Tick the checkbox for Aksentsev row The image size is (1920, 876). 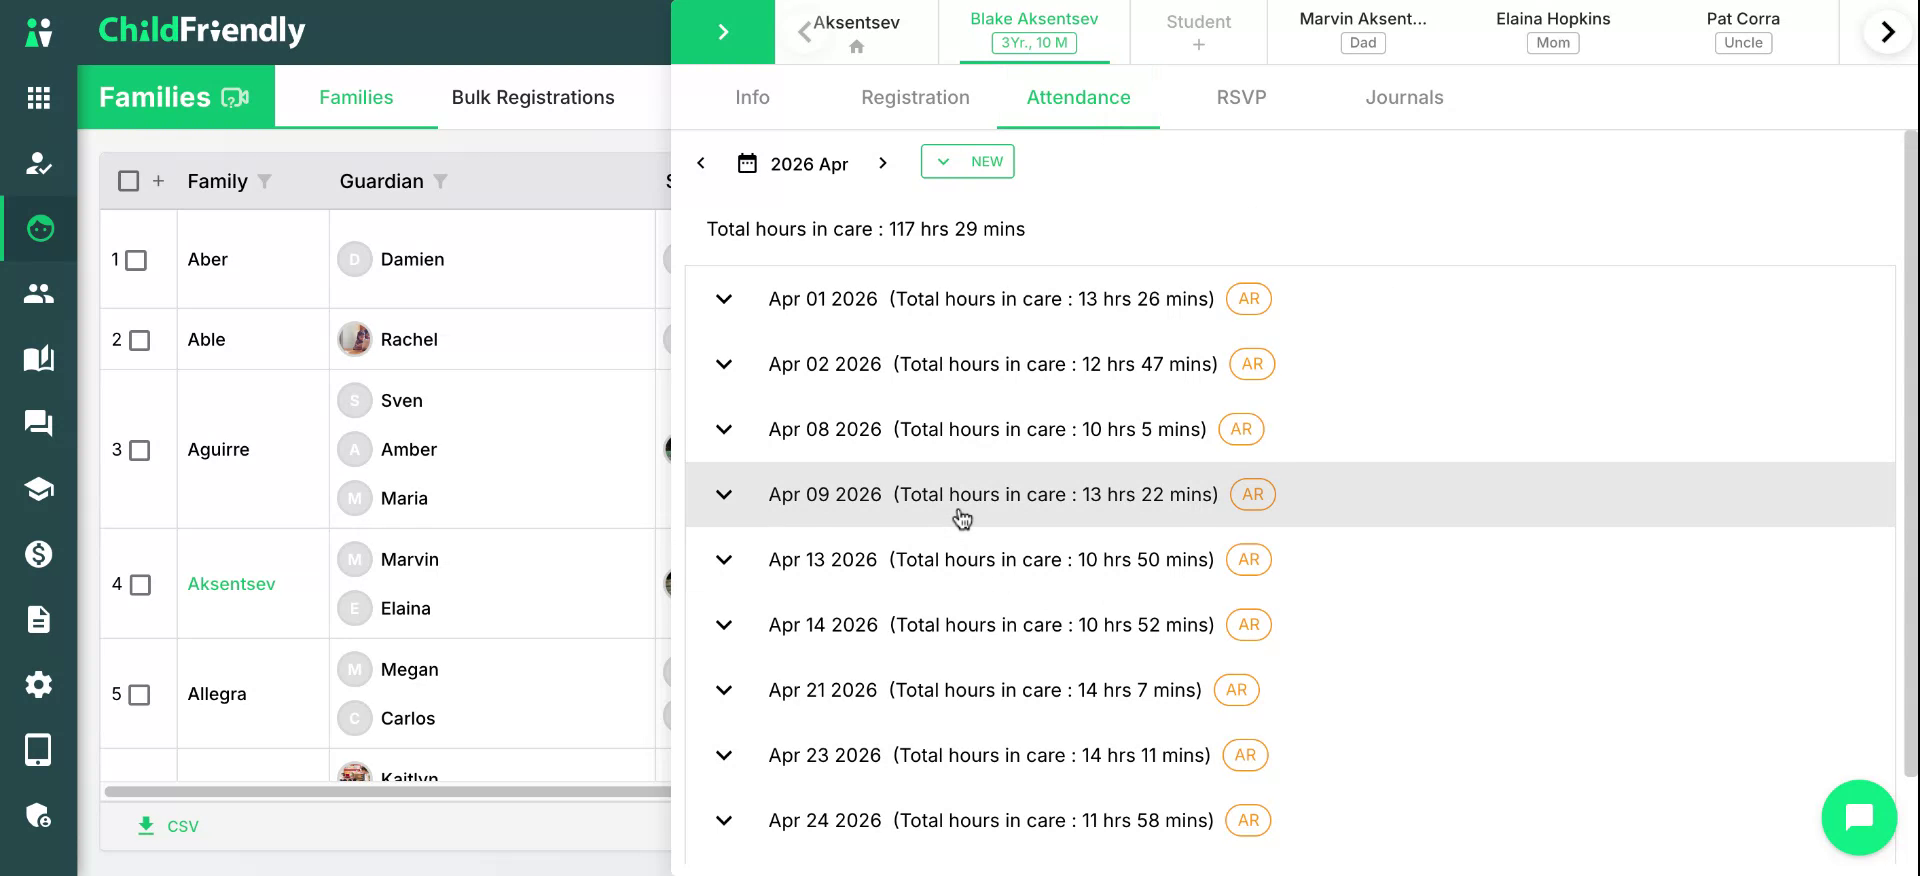[141, 585]
